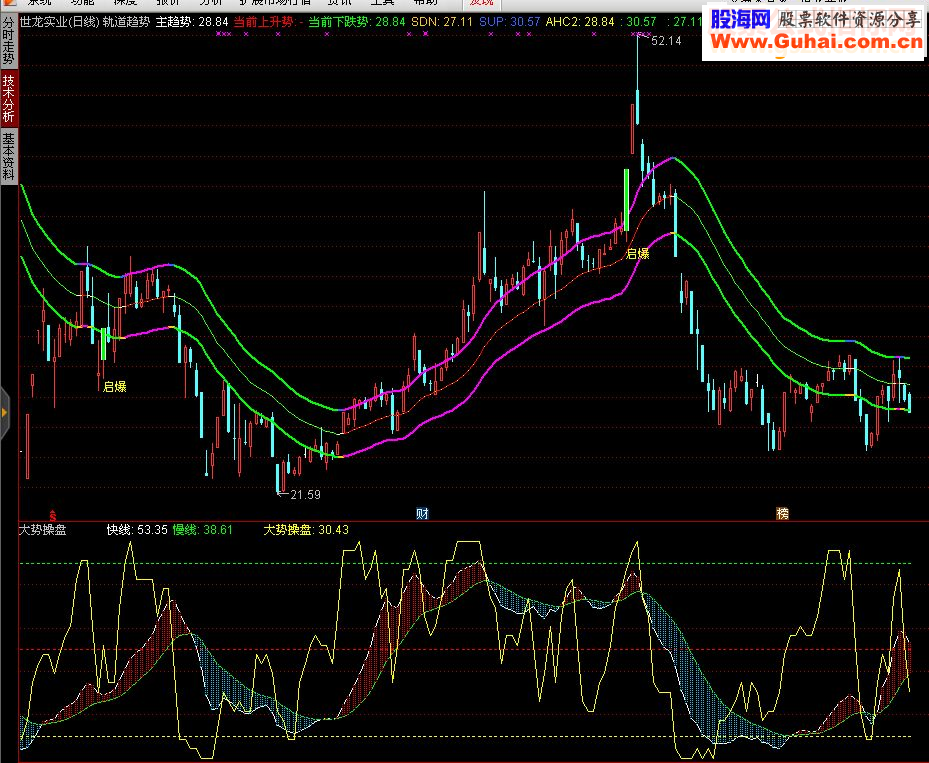Click the stock title 世龙实业(日线)
929x763 pixels.
(x=60, y=23)
